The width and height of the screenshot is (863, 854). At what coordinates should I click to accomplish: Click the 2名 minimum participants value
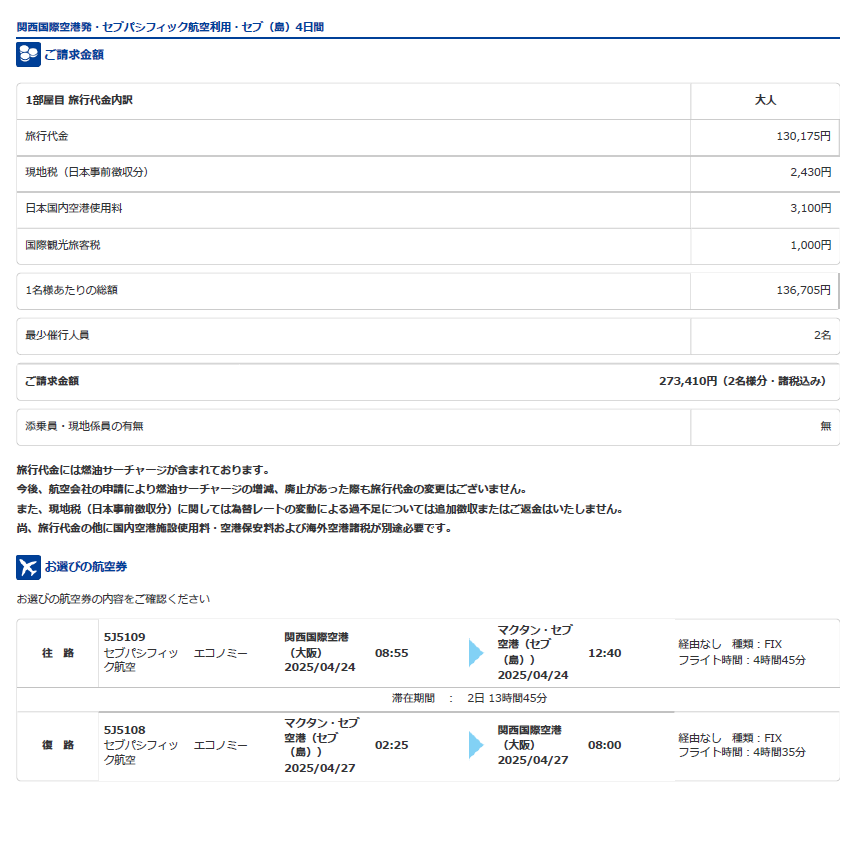click(x=823, y=335)
